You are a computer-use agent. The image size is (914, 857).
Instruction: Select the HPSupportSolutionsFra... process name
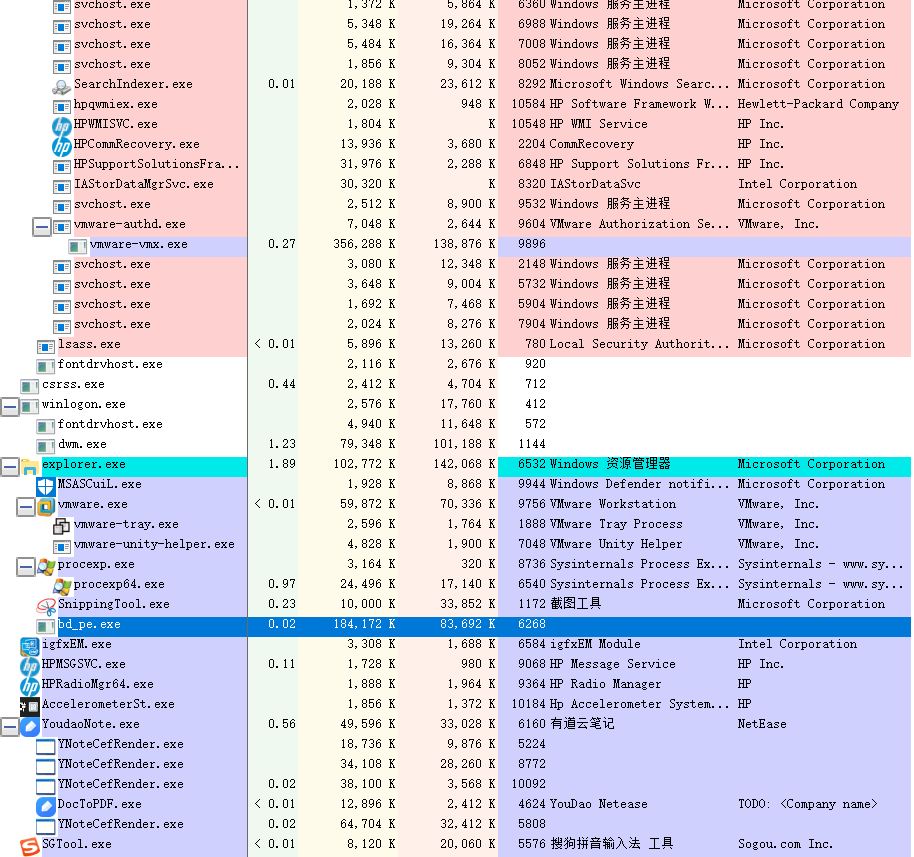pos(156,164)
